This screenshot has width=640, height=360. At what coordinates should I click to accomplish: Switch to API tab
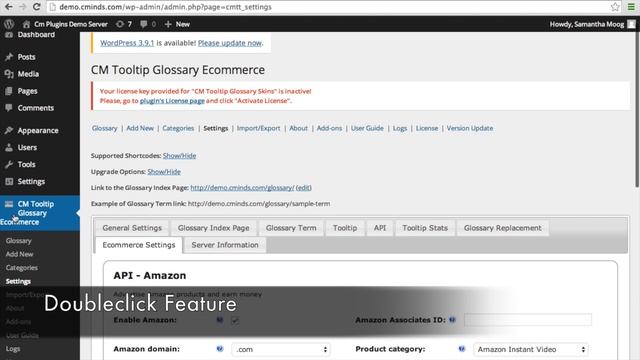(380, 228)
